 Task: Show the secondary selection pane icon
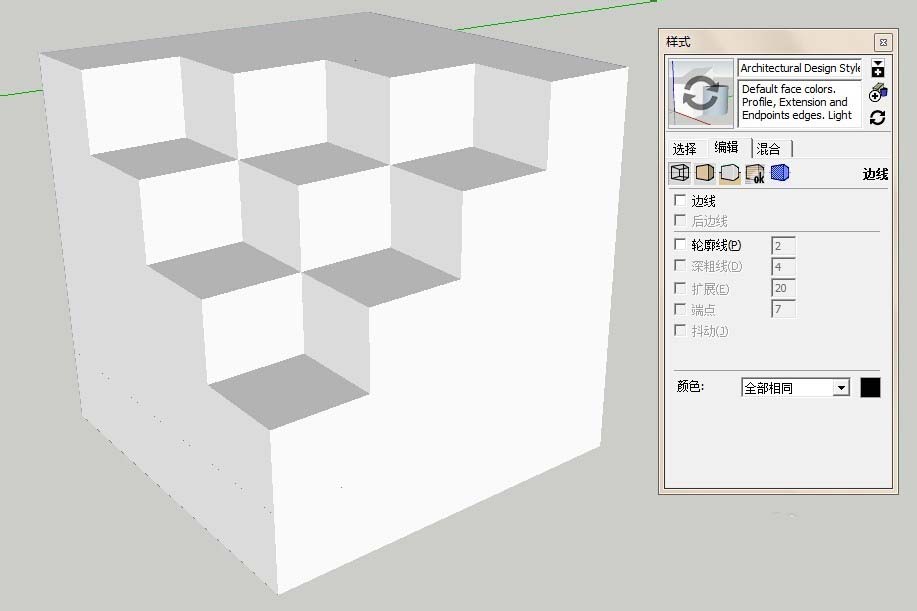878,68
